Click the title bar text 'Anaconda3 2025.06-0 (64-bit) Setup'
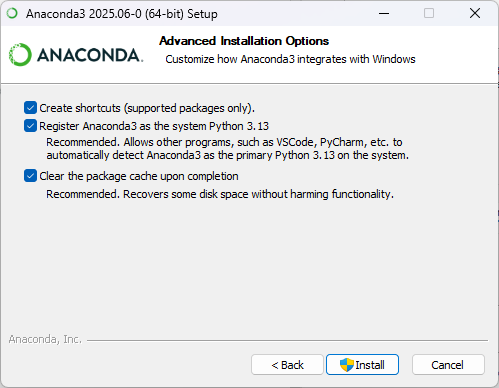Viewport: 499px width, 388px height. coord(122,14)
